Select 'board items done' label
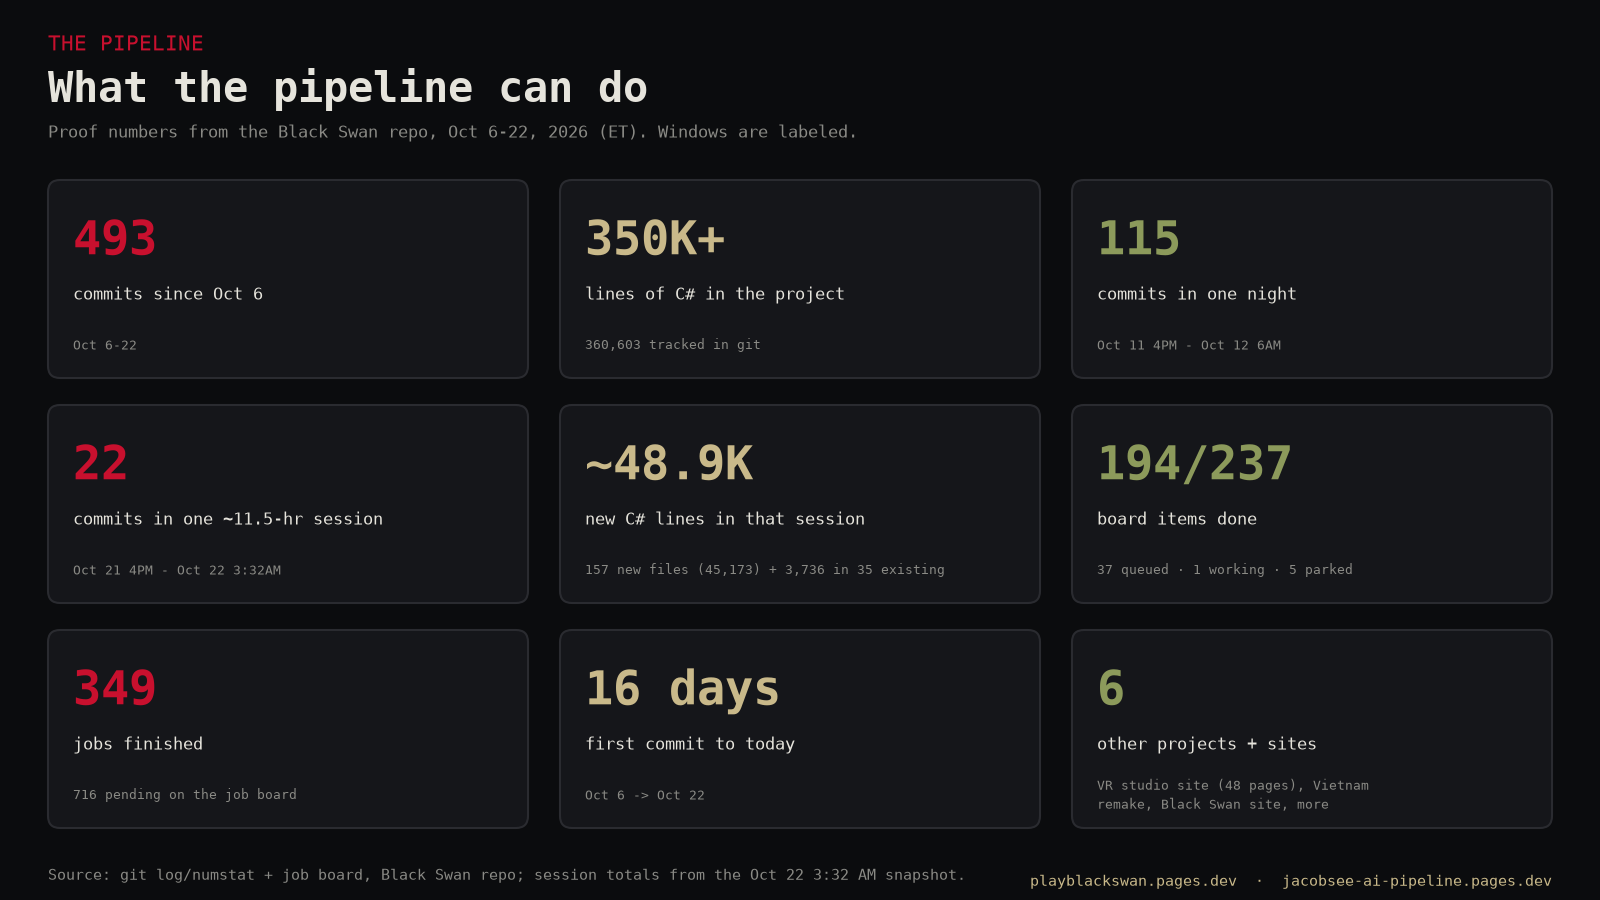Image resolution: width=1600 pixels, height=900 pixels. 1177,519
